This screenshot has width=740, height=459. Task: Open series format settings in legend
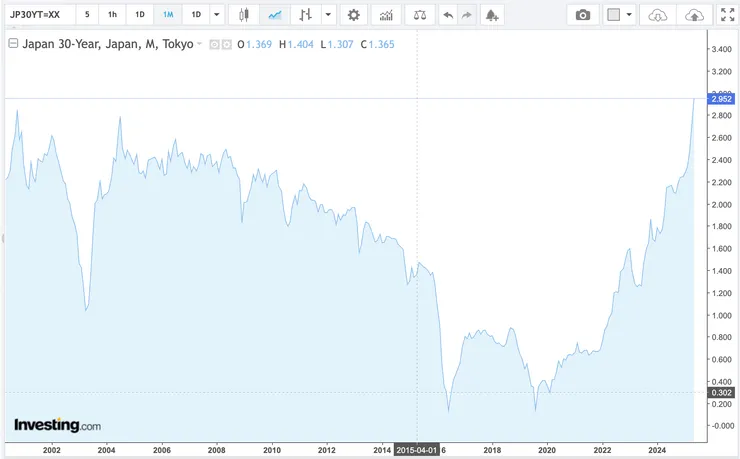pyautogui.click(x=227, y=44)
